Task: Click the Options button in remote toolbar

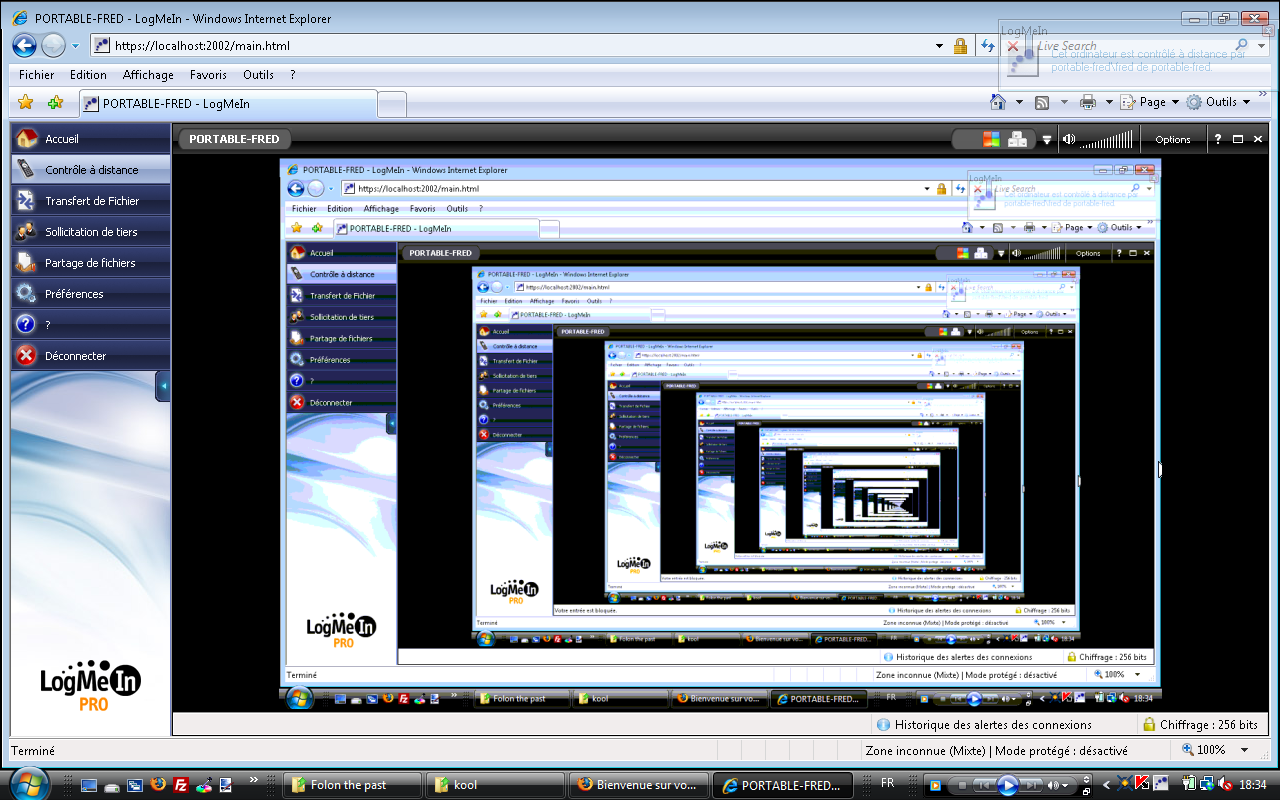Action: click(1173, 139)
